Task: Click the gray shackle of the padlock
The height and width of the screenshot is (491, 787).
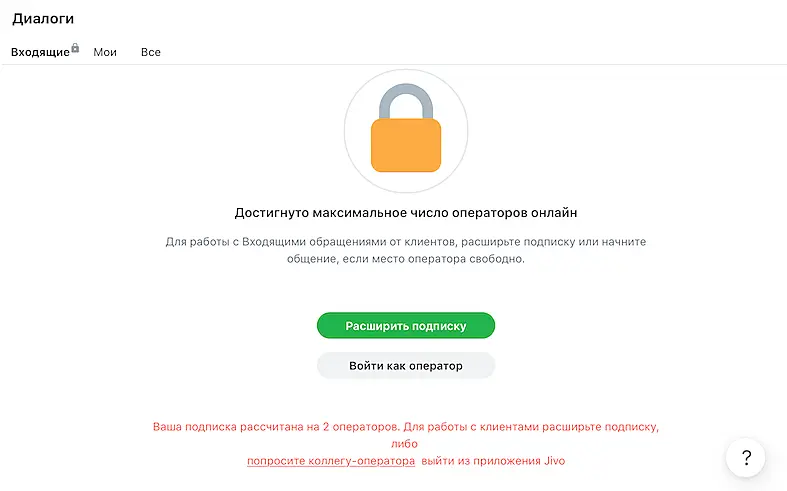Action: pyautogui.click(x=406, y=100)
